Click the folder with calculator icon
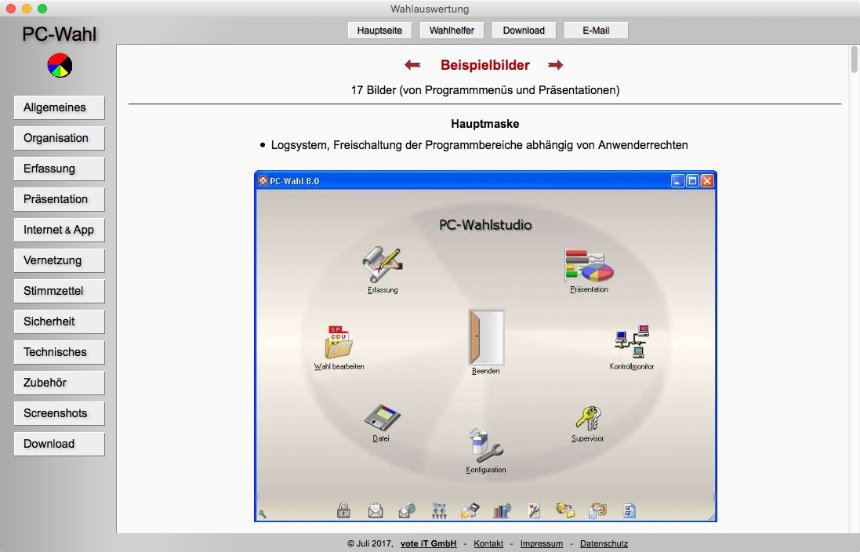The height and width of the screenshot is (552, 860). 470,511
